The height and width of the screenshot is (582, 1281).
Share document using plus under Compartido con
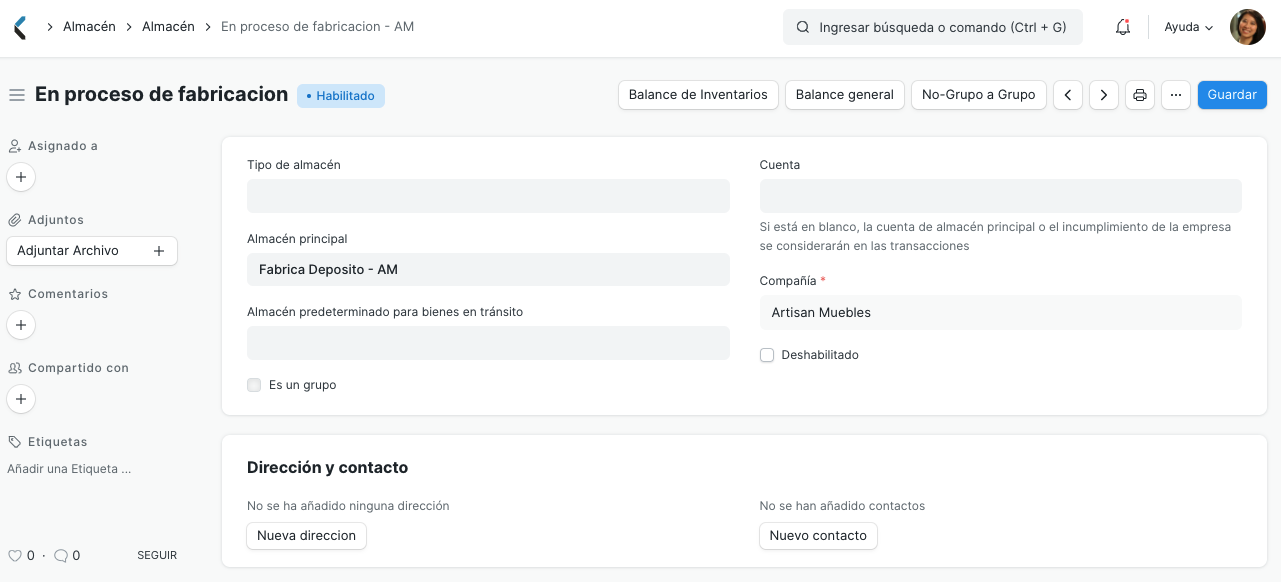[21, 399]
